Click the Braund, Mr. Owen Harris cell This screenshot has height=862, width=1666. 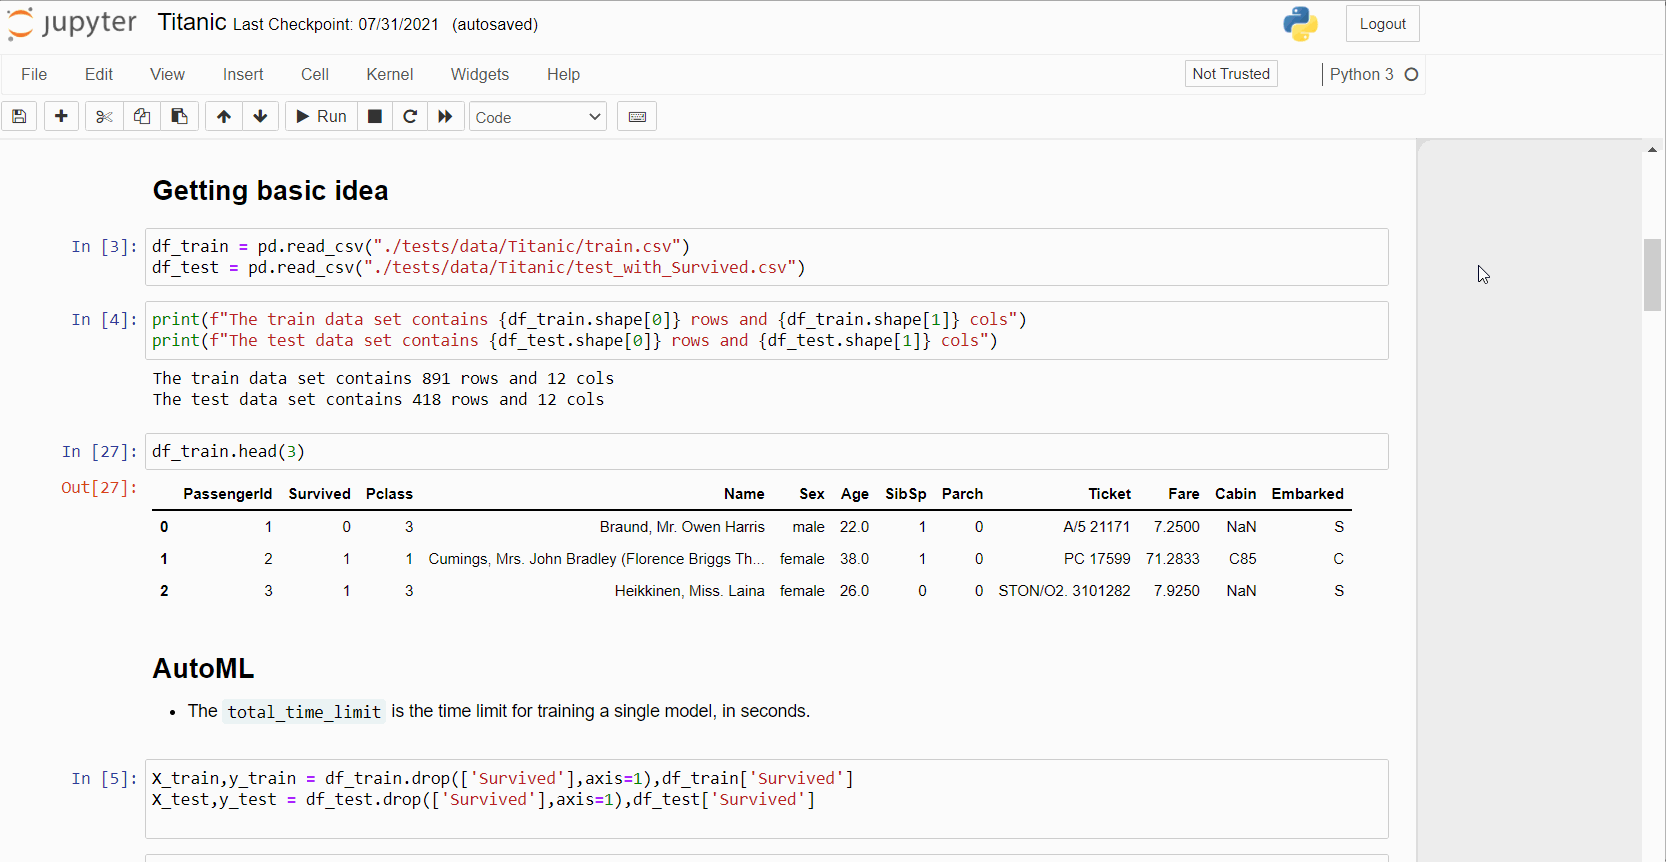point(682,527)
